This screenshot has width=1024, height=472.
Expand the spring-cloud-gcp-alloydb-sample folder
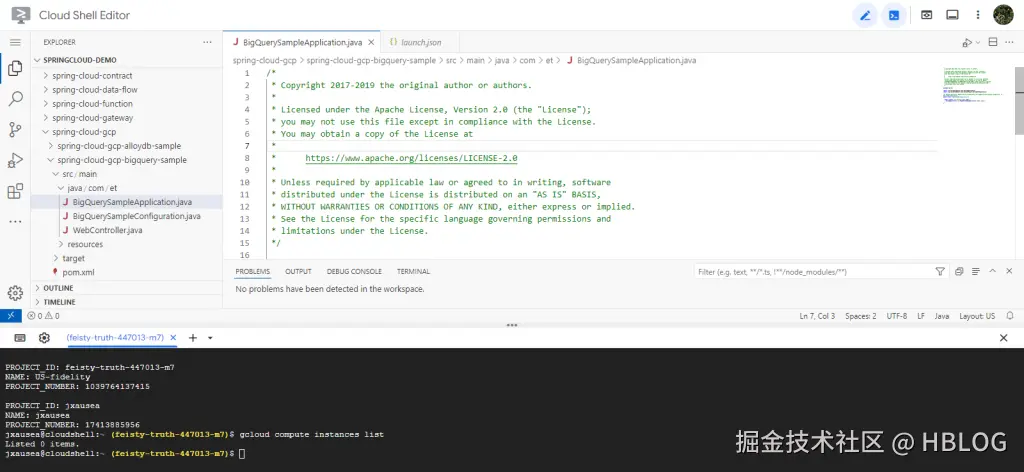pyautogui.click(x=127, y=146)
